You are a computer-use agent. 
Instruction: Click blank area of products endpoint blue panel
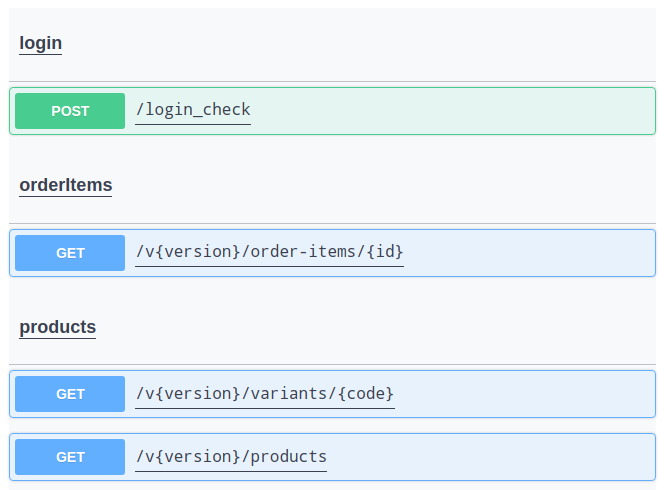tap(488, 457)
